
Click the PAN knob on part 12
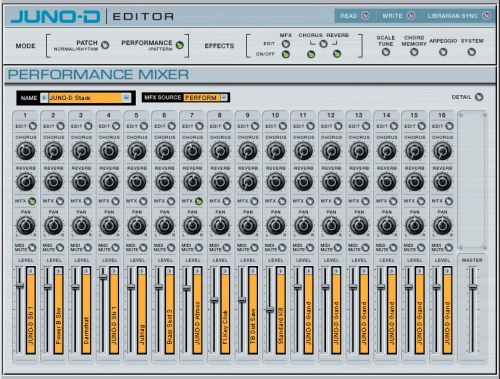[331, 226]
